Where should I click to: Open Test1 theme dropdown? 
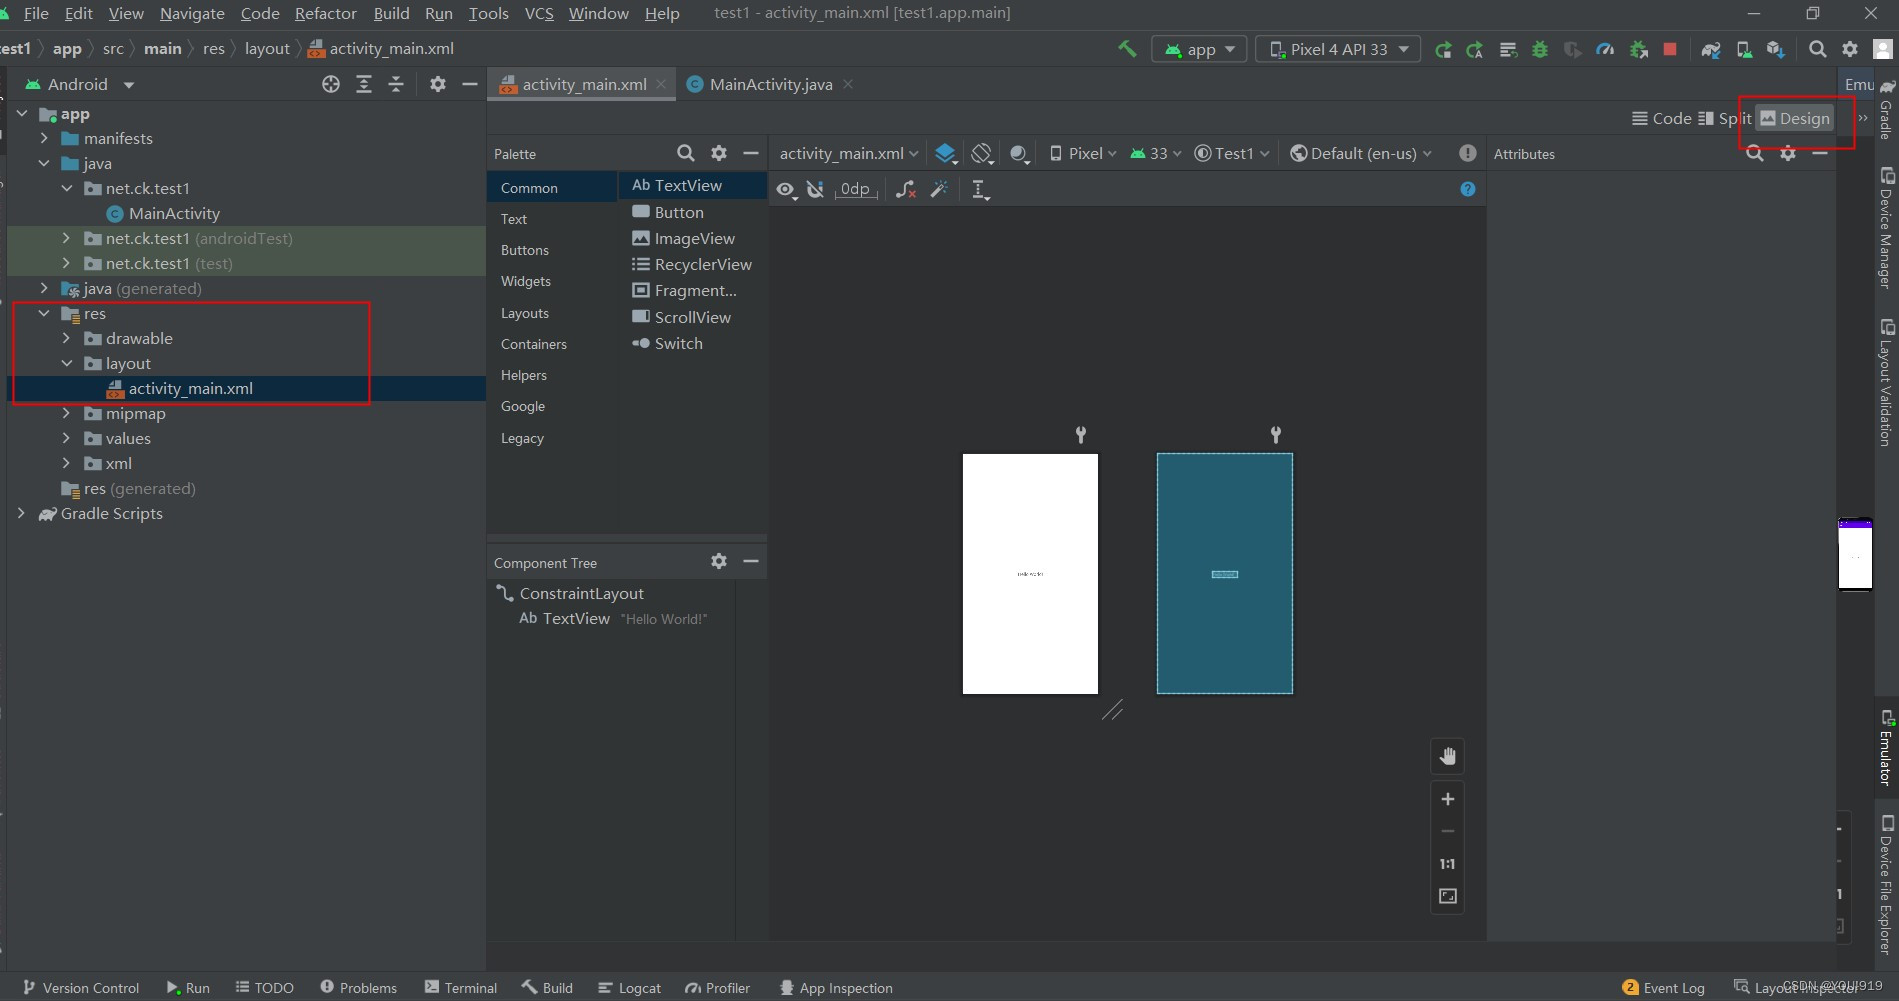click(1232, 153)
